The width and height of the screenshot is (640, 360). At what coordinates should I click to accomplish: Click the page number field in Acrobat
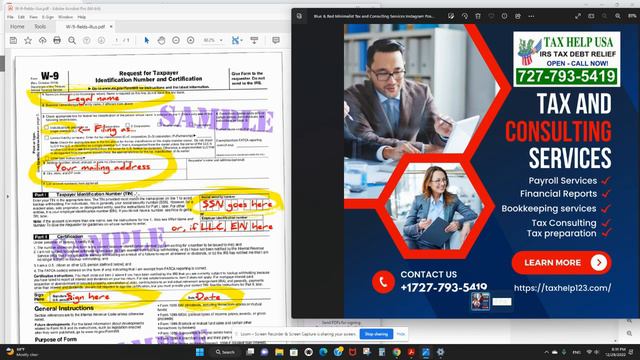(117, 40)
